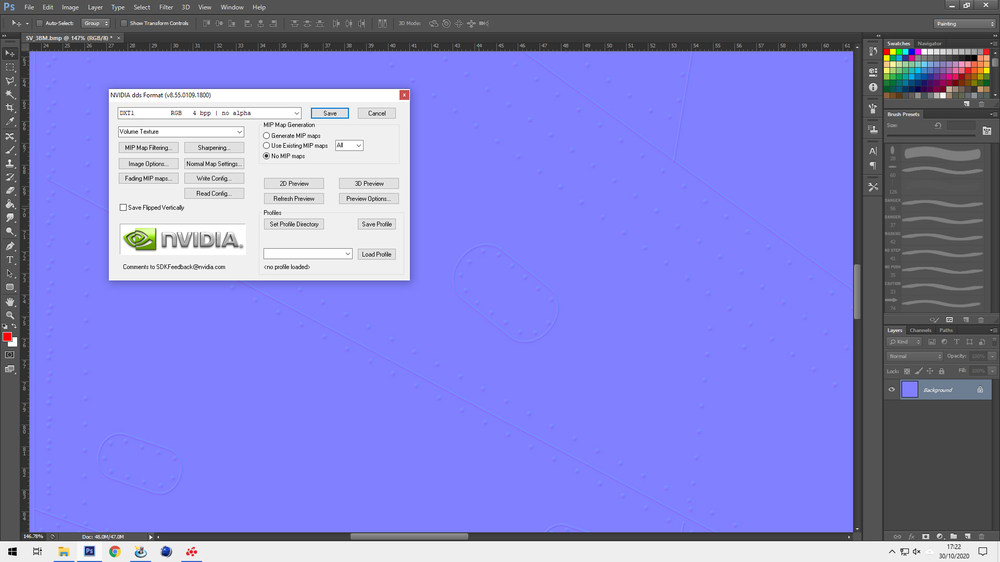This screenshot has height=562, width=1000.
Task: Click the Windows Start button
Action: pos(12,552)
